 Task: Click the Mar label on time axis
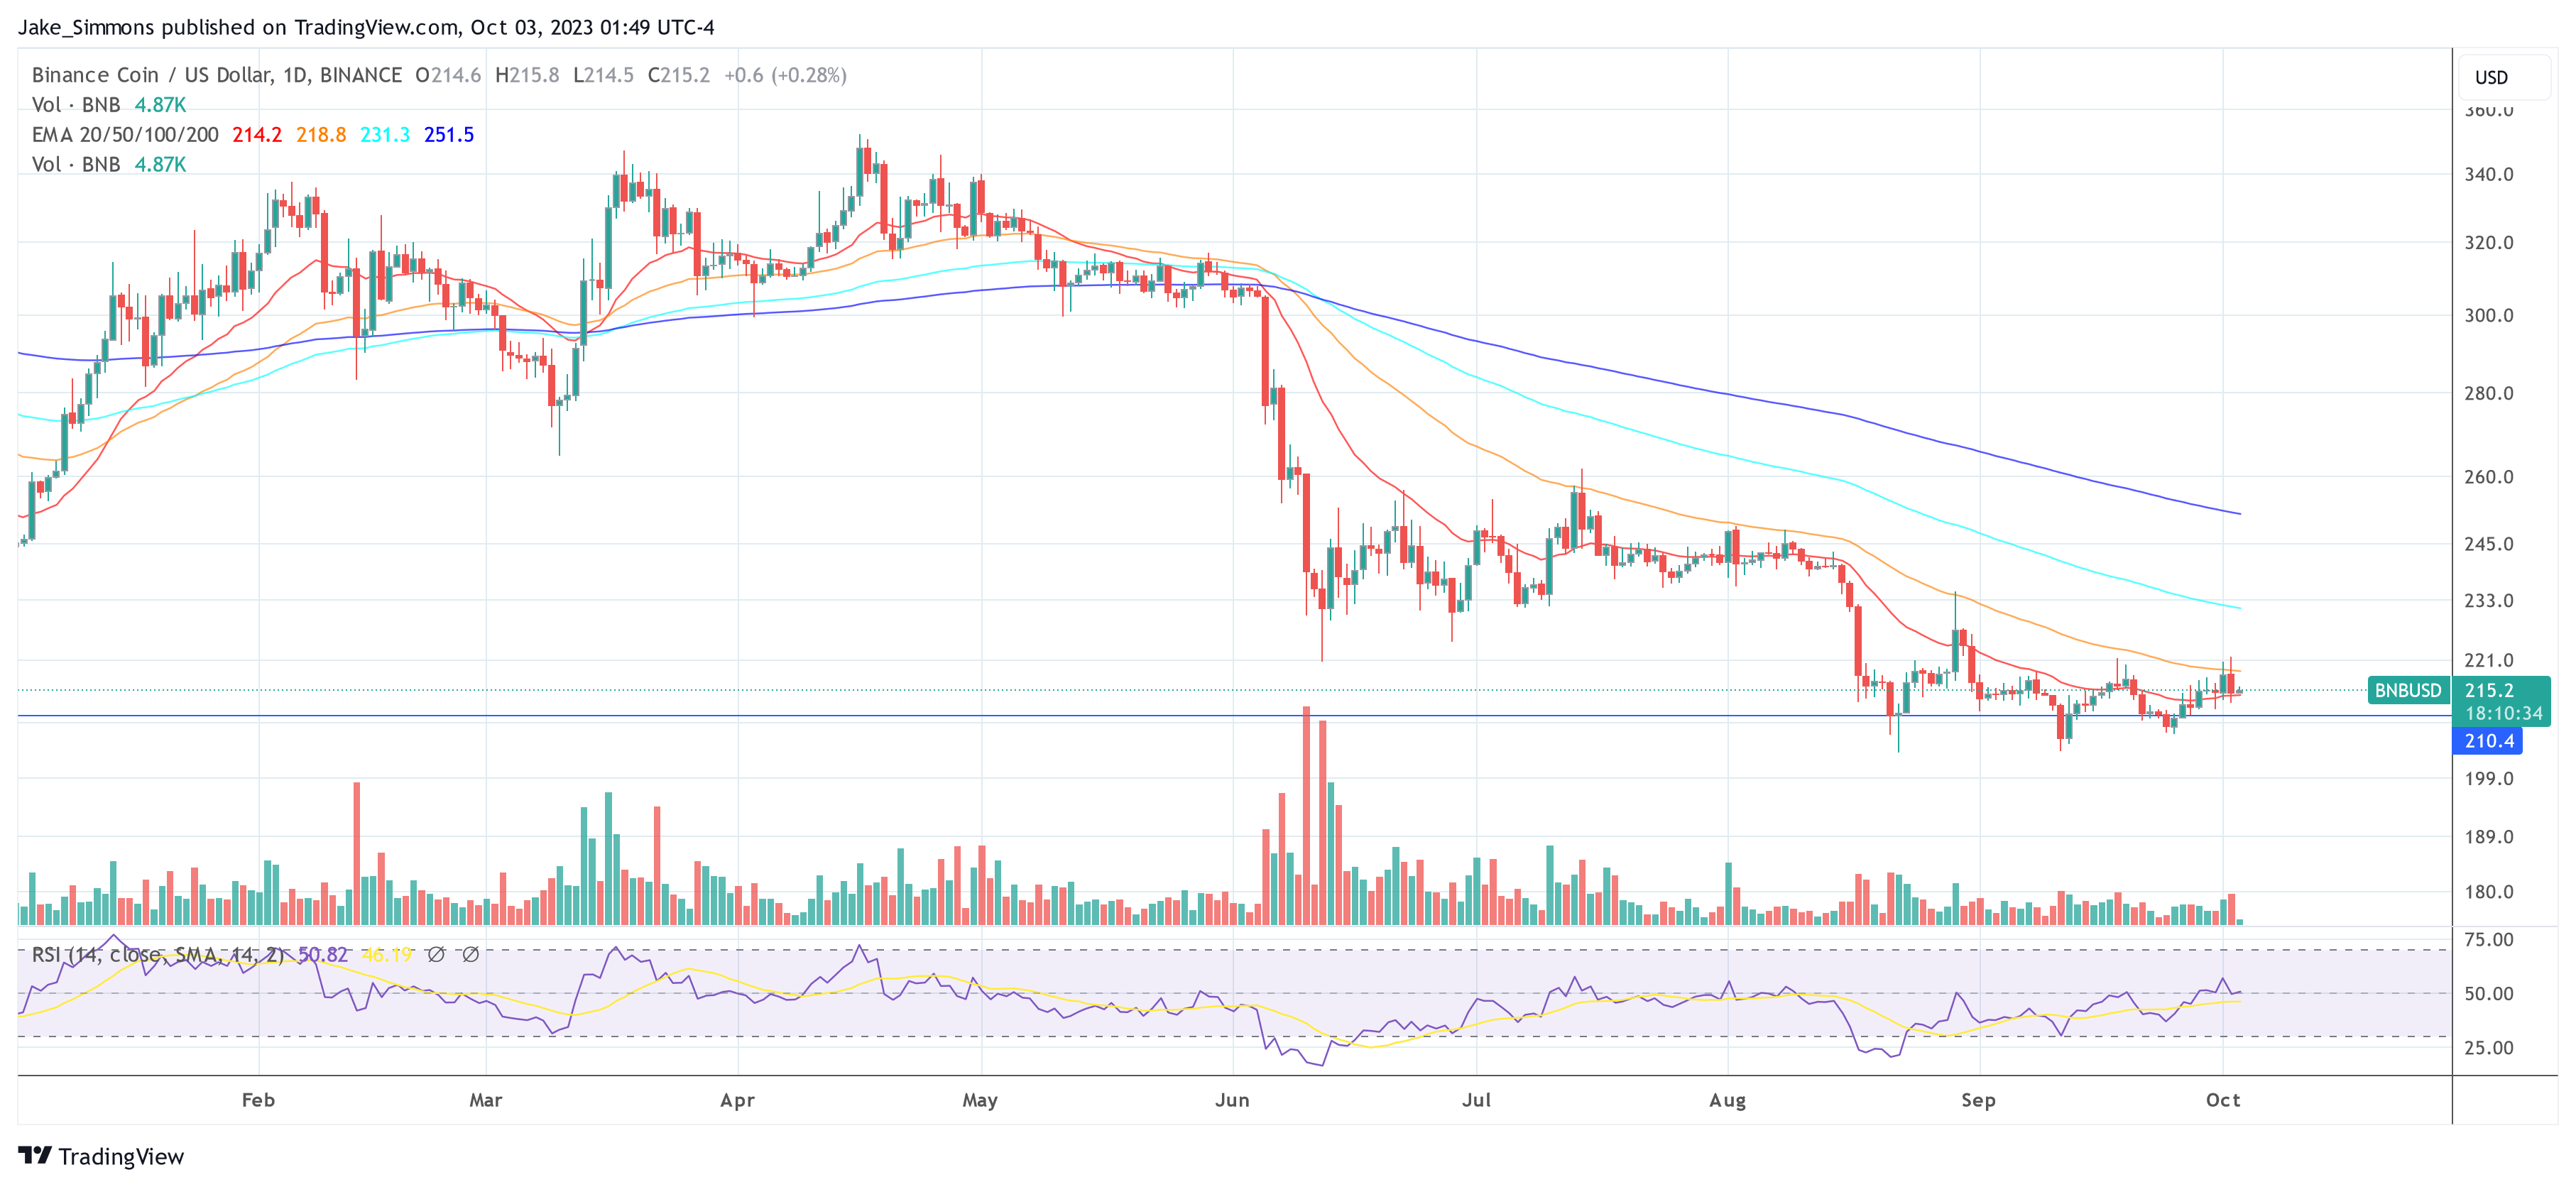(x=486, y=1100)
